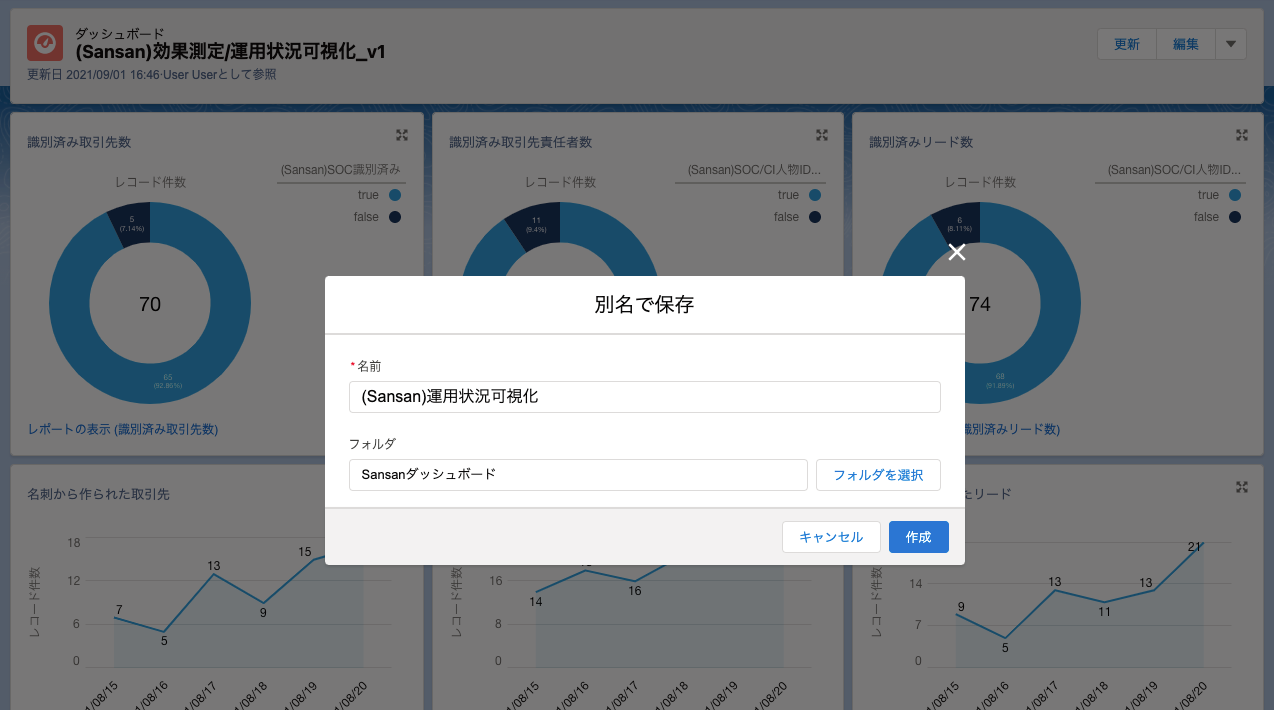This screenshot has width=1274, height=710.
Task: Cancel with the キャンセル button
Action: pos(830,537)
